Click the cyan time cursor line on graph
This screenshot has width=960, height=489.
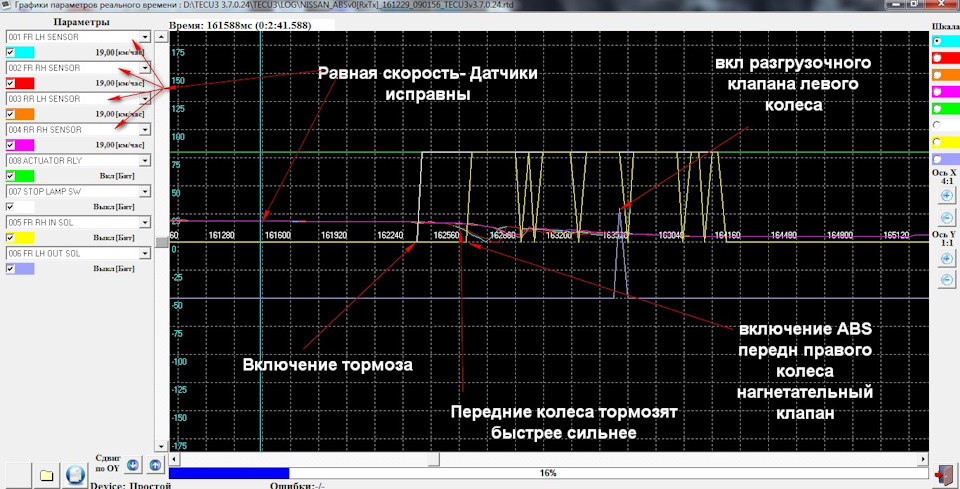point(261,242)
